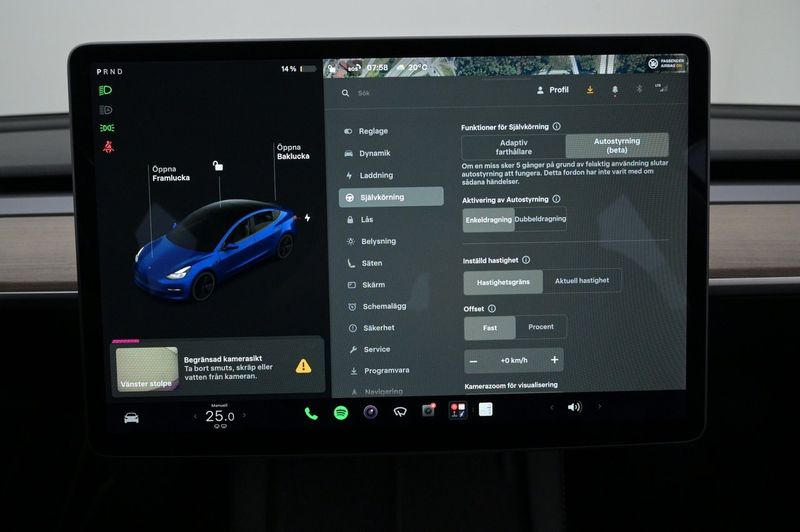Select Fast offset mode
This screenshot has width=800, height=532.
pyautogui.click(x=490, y=328)
